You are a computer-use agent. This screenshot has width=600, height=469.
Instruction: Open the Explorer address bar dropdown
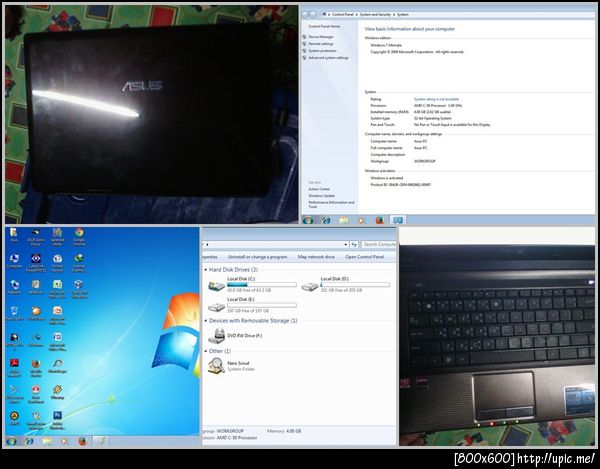pos(346,244)
